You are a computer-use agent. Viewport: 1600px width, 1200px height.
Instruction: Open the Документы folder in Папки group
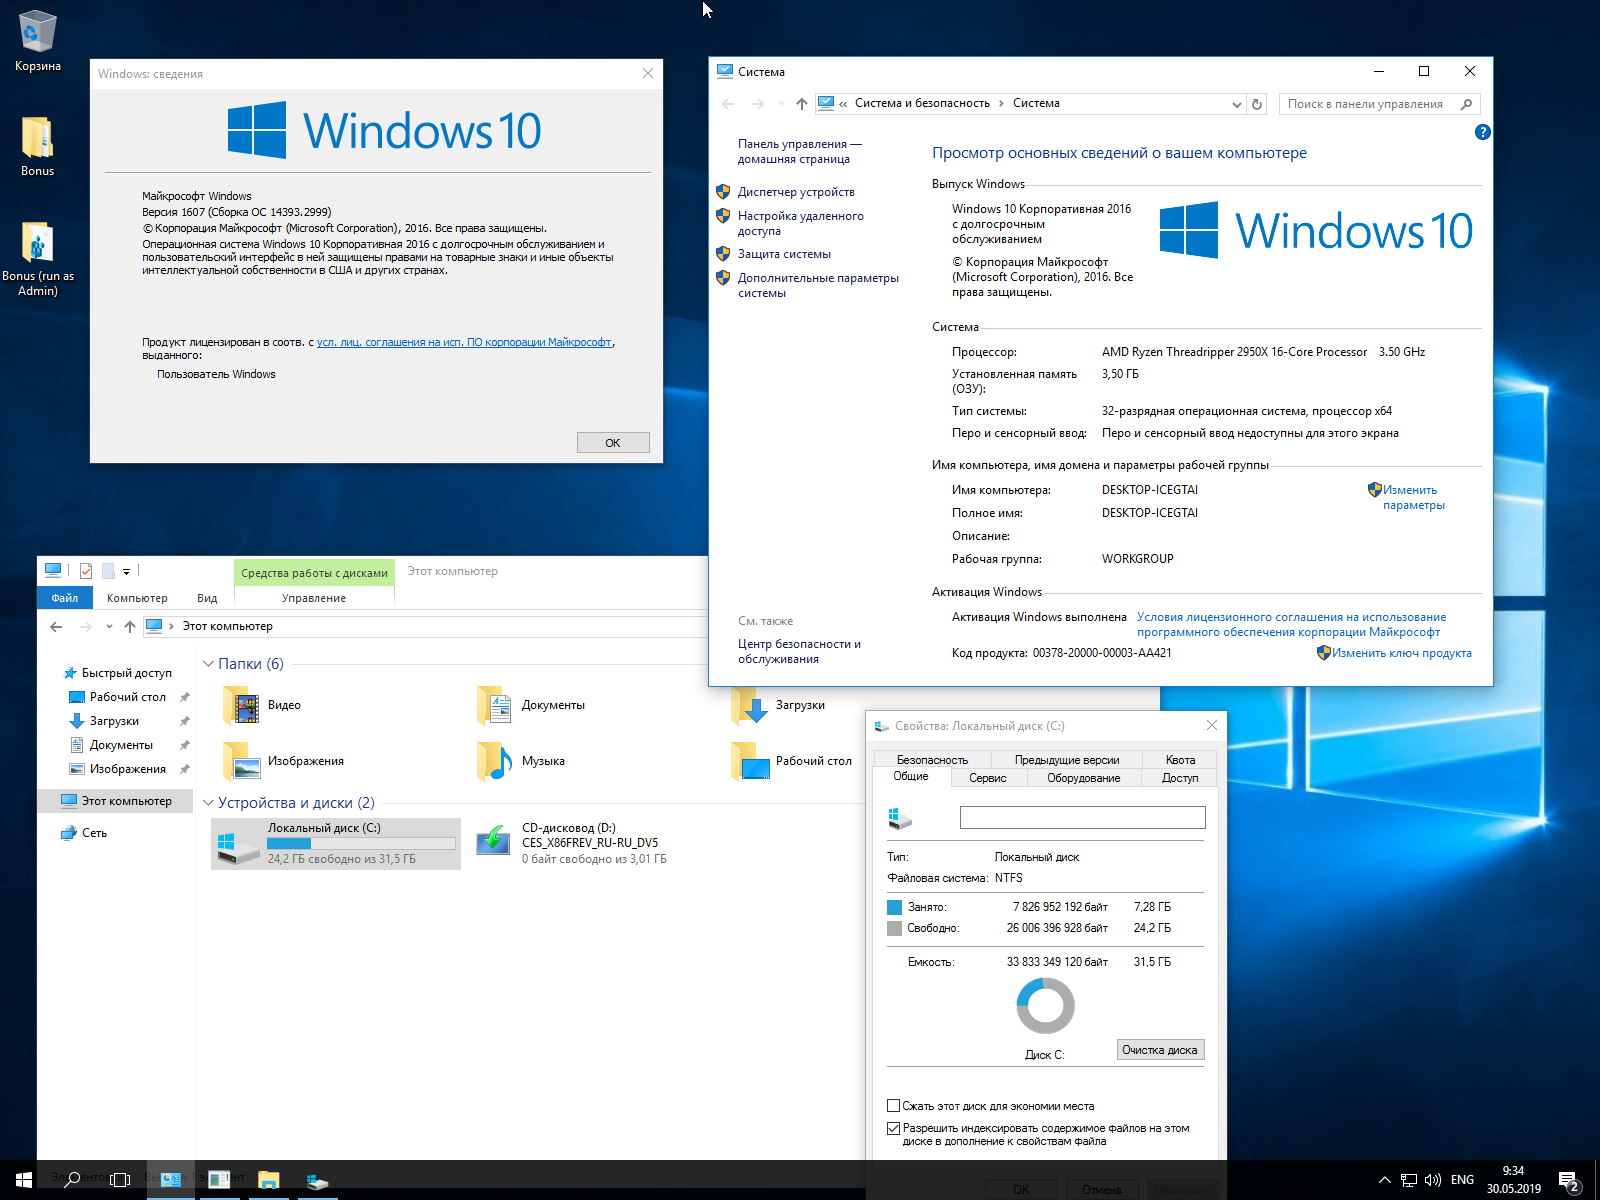(x=531, y=705)
